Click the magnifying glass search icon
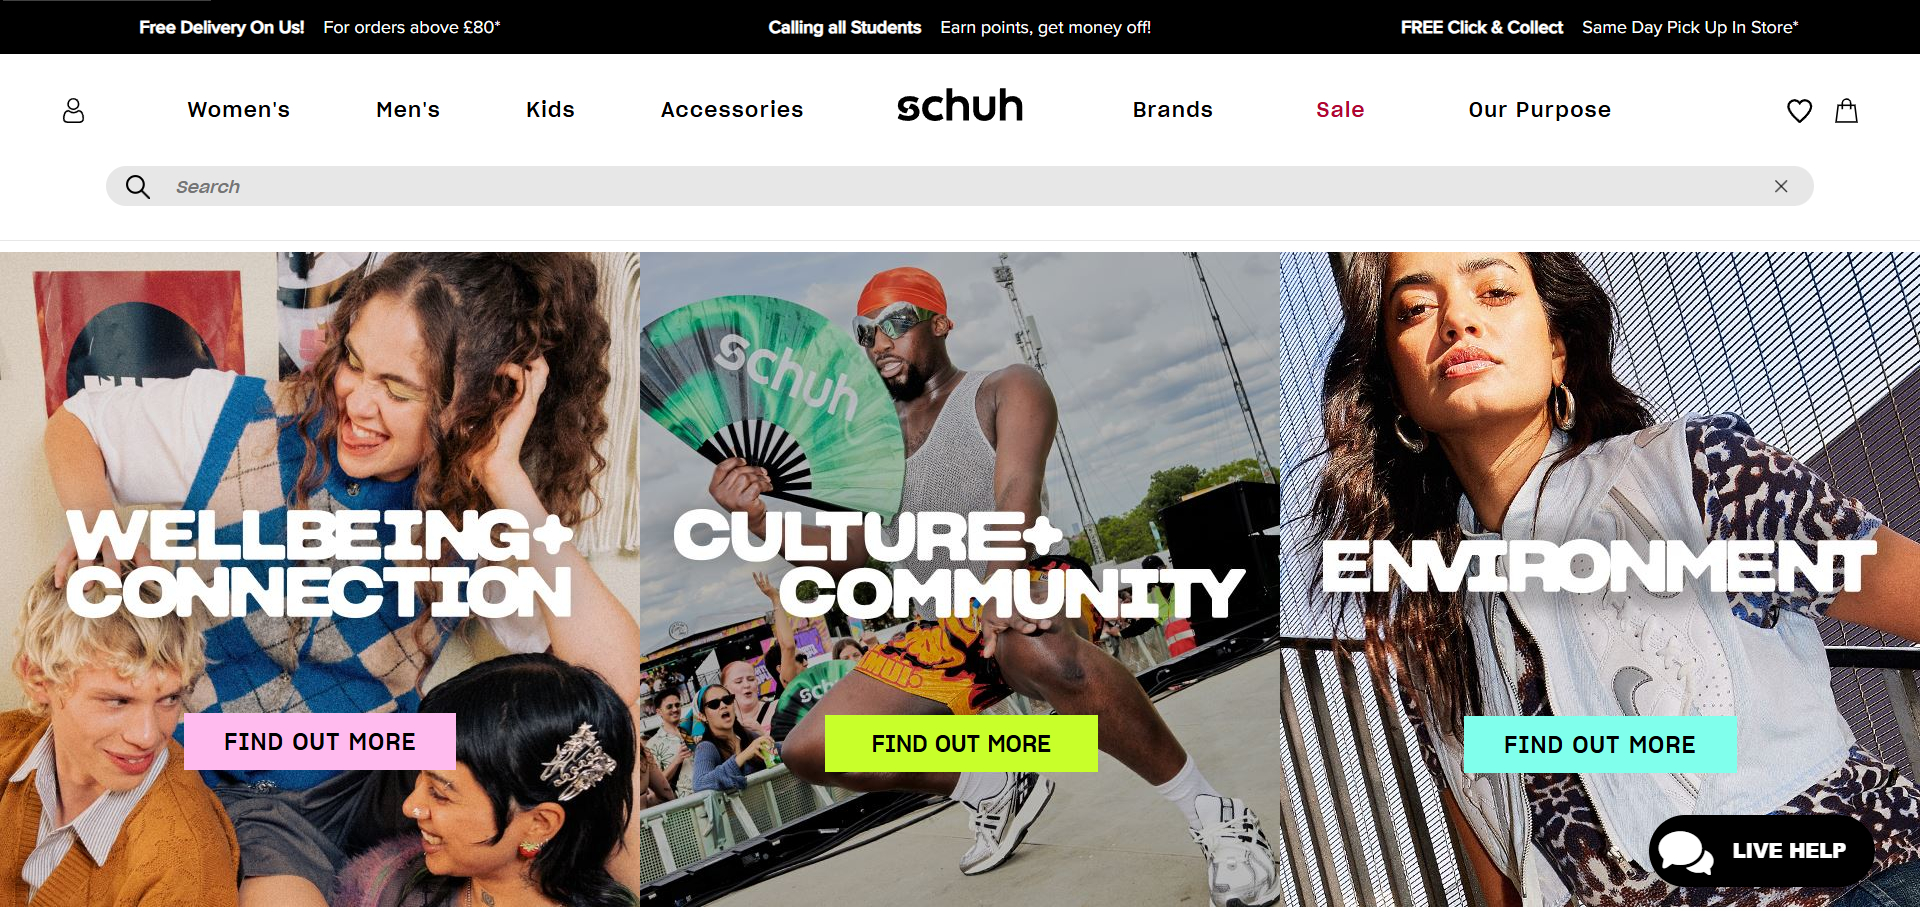Image resolution: width=1920 pixels, height=912 pixels. tap(138, 187)
